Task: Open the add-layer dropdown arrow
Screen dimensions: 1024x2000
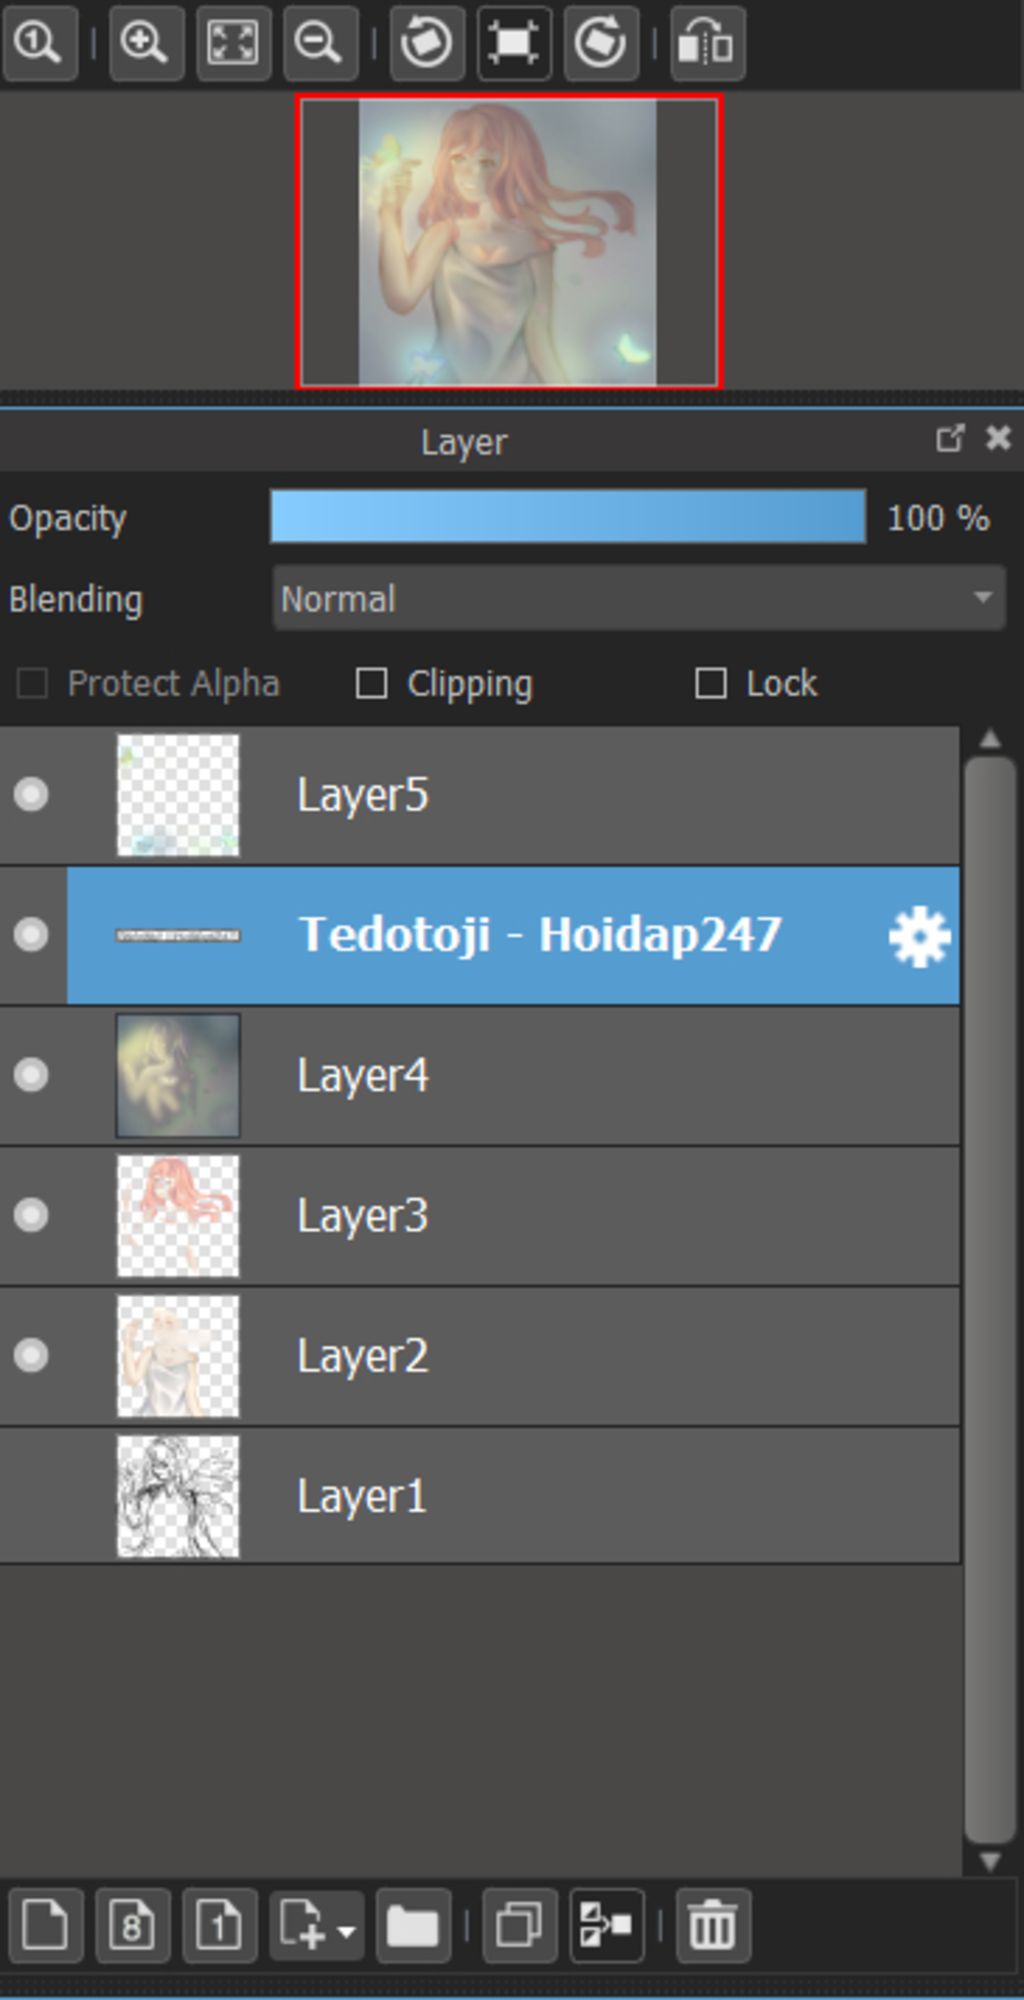Action: pyautogui.click(x=346, y=1931)
